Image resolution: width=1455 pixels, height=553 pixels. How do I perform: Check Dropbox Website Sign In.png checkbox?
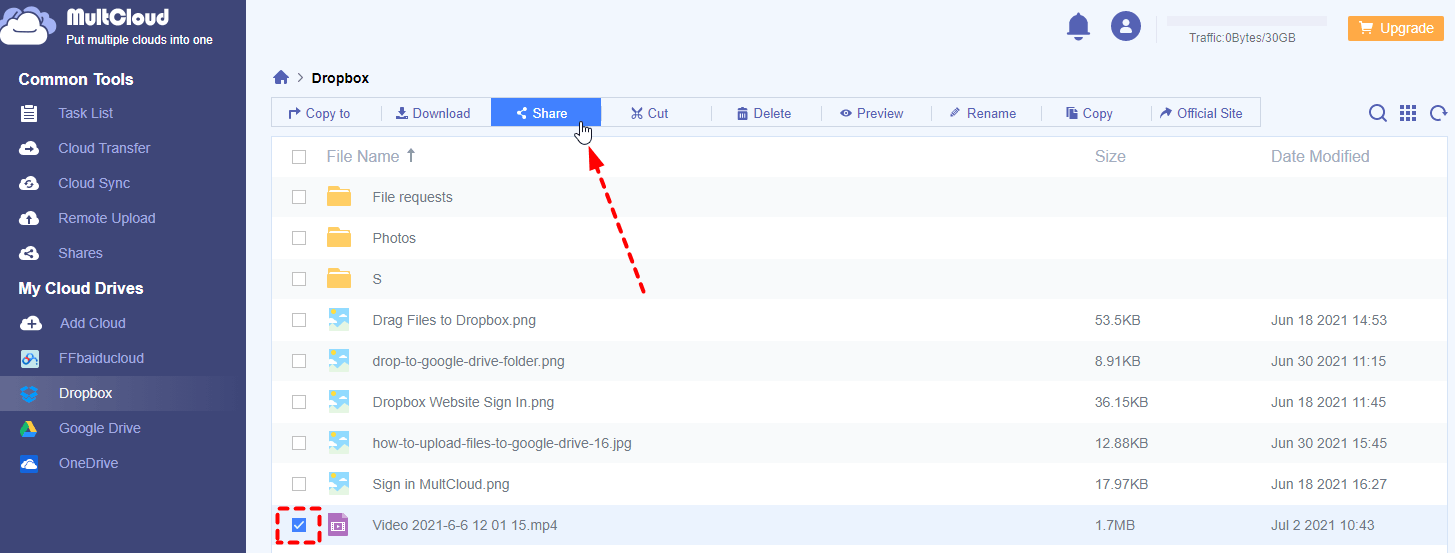coord(299,402)
